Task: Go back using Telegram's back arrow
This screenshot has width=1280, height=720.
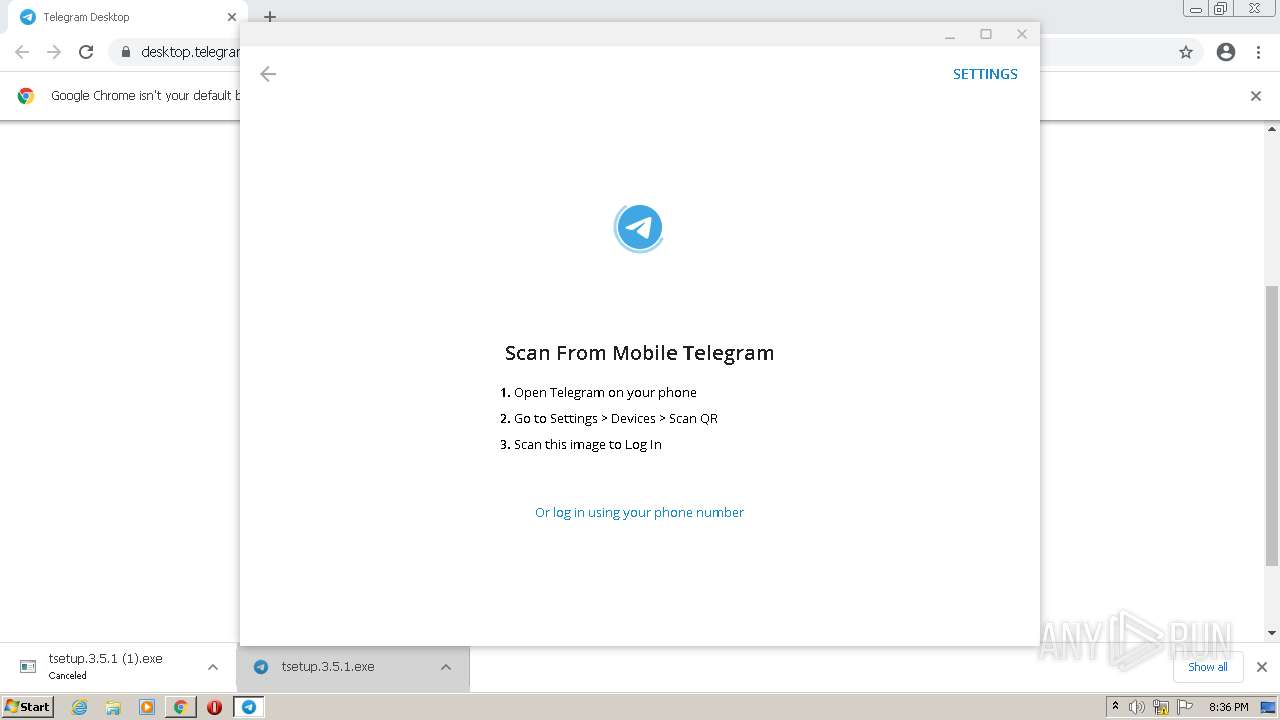Action: coord(268,74)
